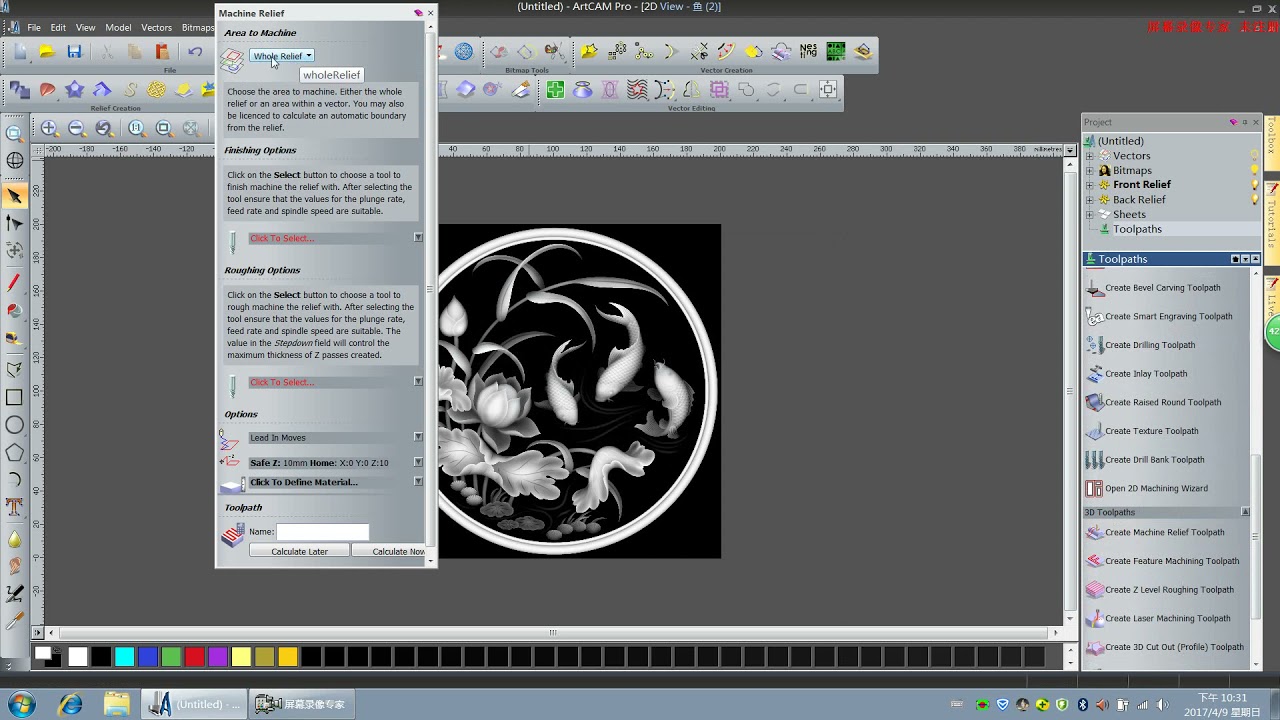Toggle Vectors visibility light bulb

click(1255, 156)
